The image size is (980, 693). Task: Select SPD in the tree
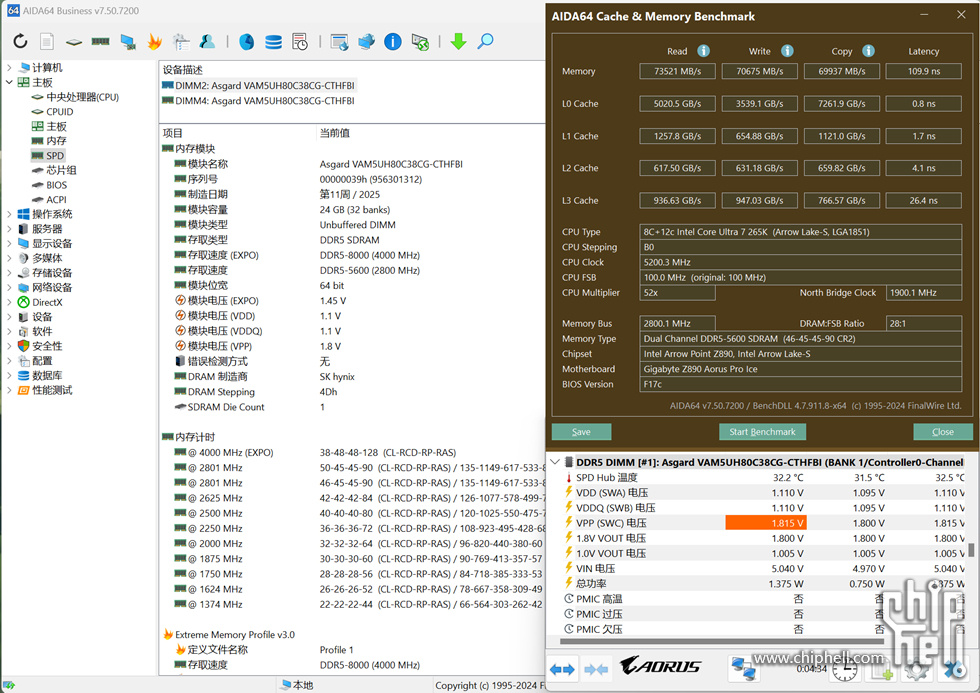pyautogui.click(x=54, y=156)
